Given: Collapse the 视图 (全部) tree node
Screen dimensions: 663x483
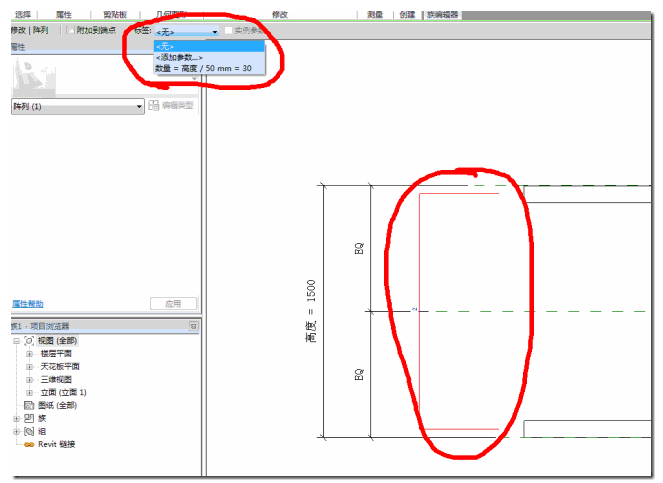Looking at the screenshot, I should (x=16, y=341).
